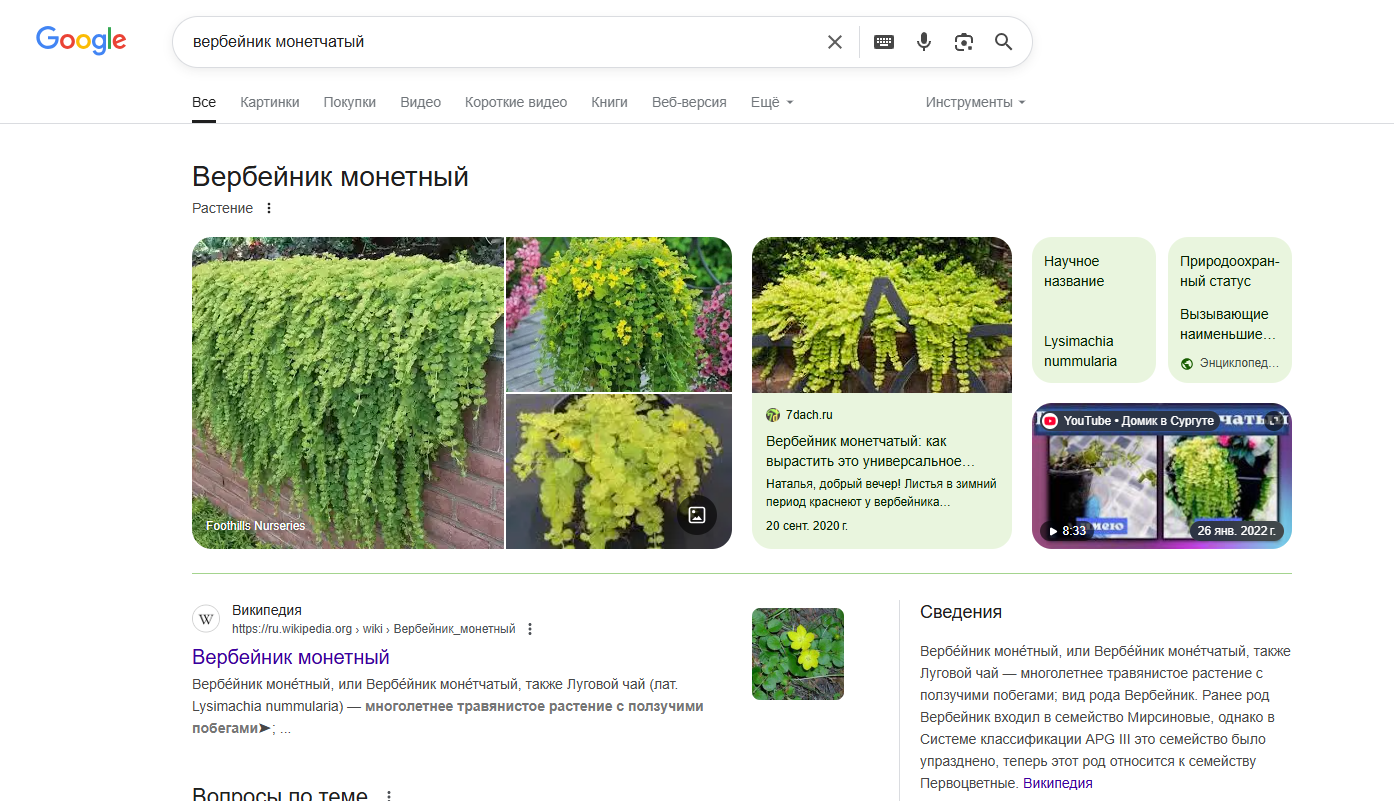Screen dimensions: 1394x801
Task: Click the Google logo
Action: (81, 41)
